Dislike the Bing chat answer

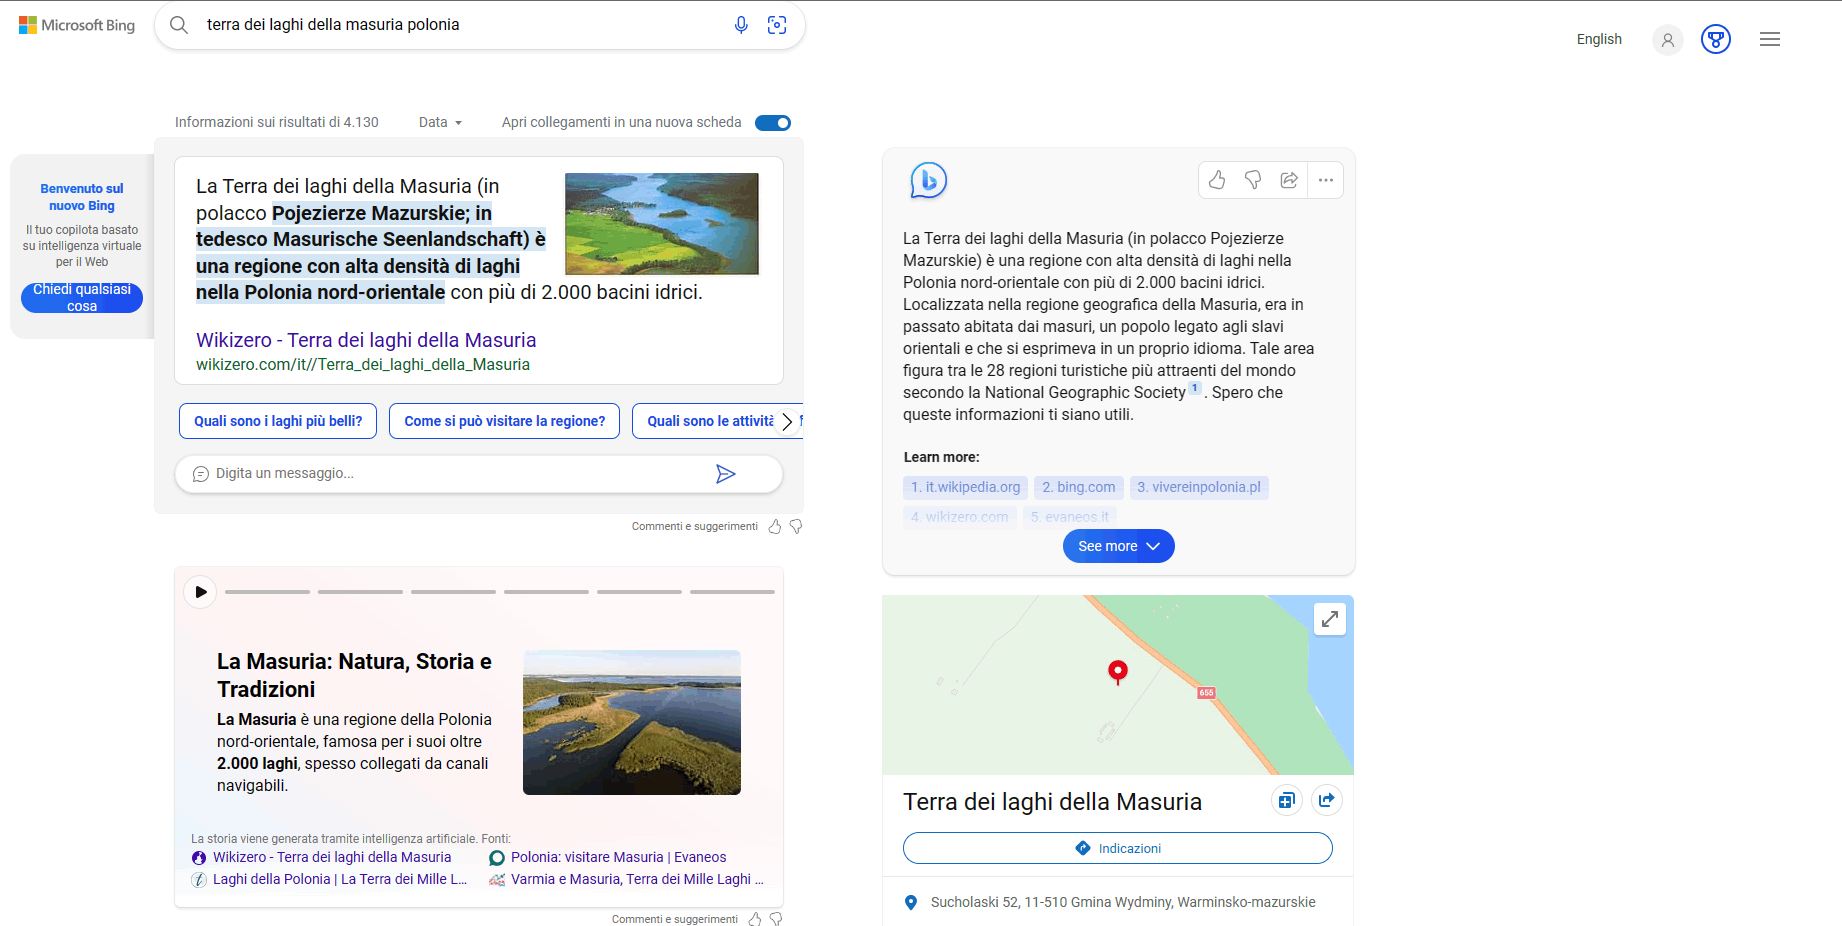coord(1253,180)
